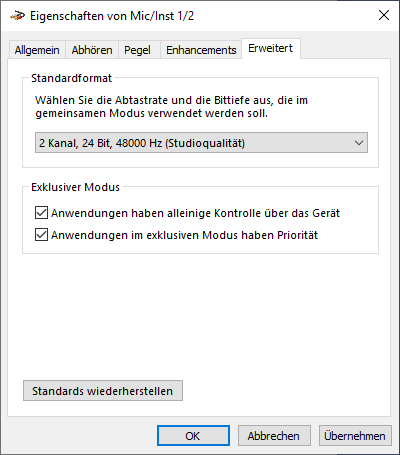
Task: Click the title bar text Eigenschaften von Mic/Inst 1/2
Action: [x=112, y=16]
